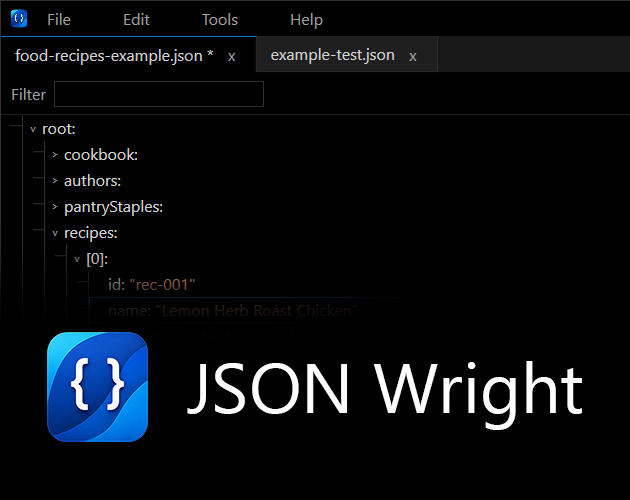Close the example-test.json tab

point(413,57)
